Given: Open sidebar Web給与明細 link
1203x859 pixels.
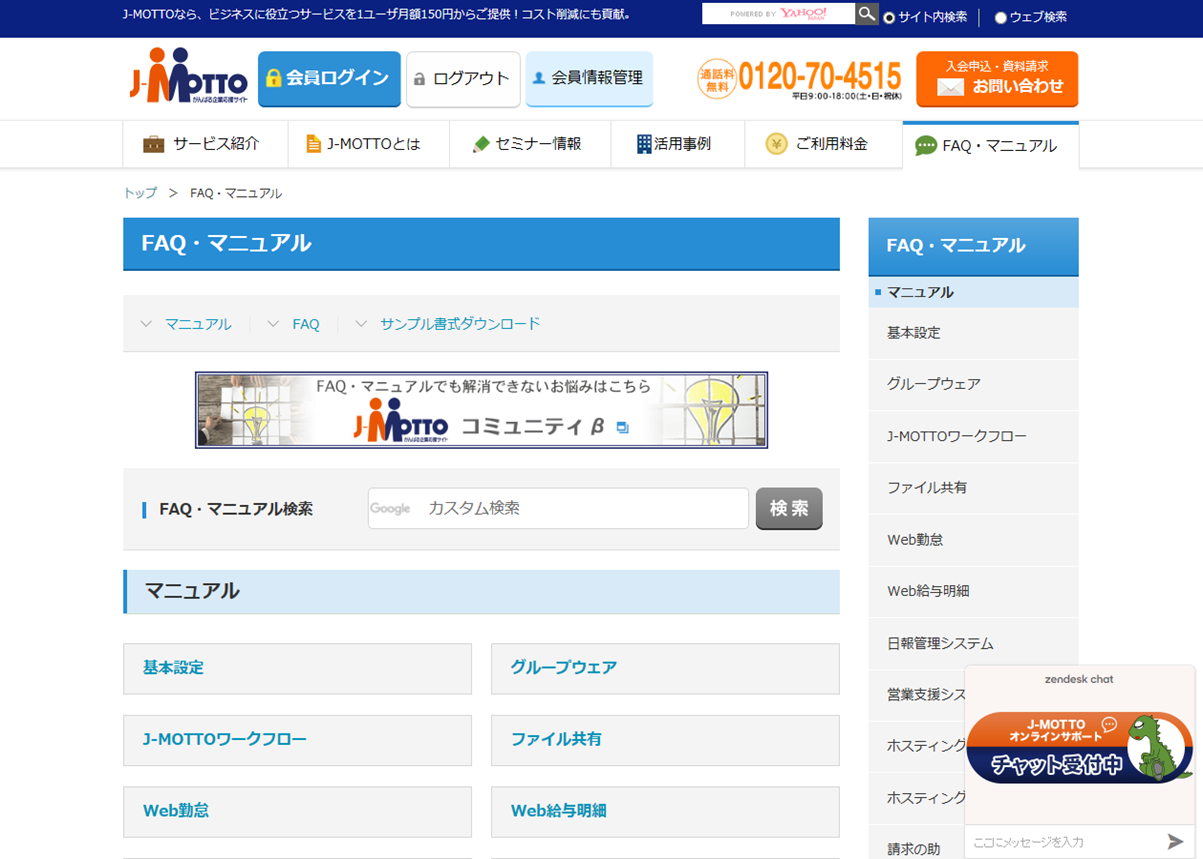Looking at the screenshot, I should click(973, 591).
